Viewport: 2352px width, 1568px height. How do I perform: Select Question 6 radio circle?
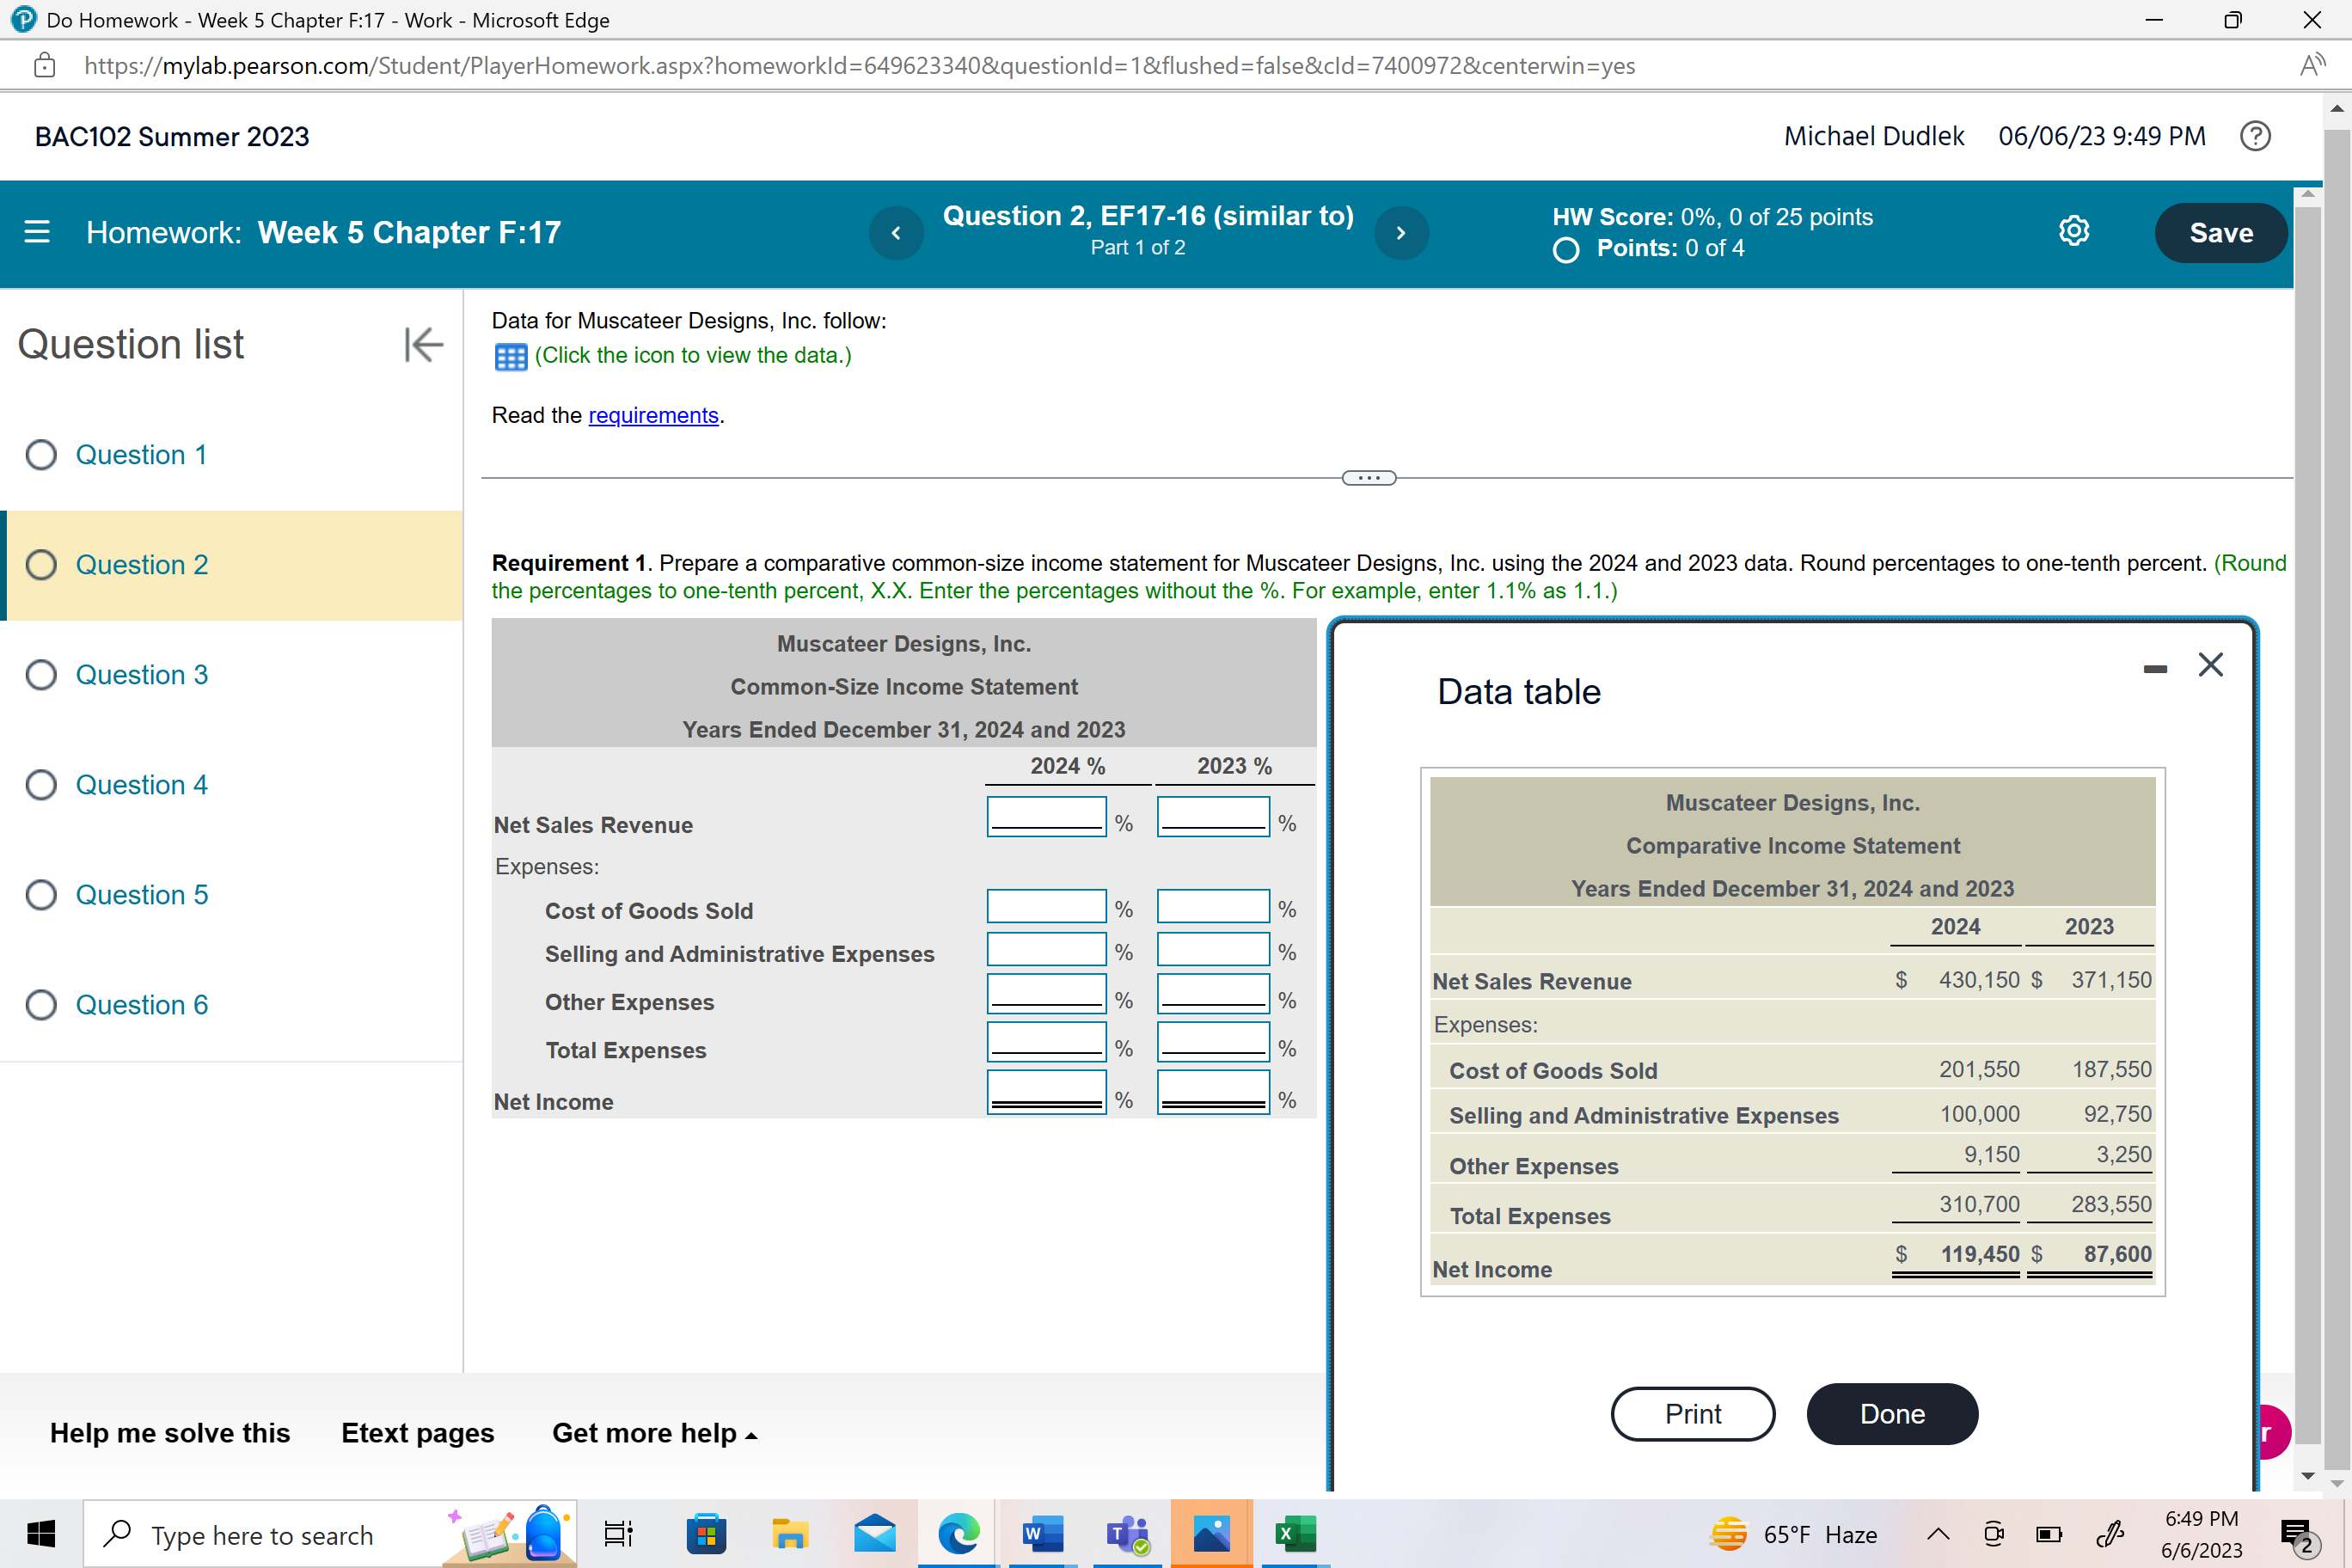click(x=41, y=1004)
